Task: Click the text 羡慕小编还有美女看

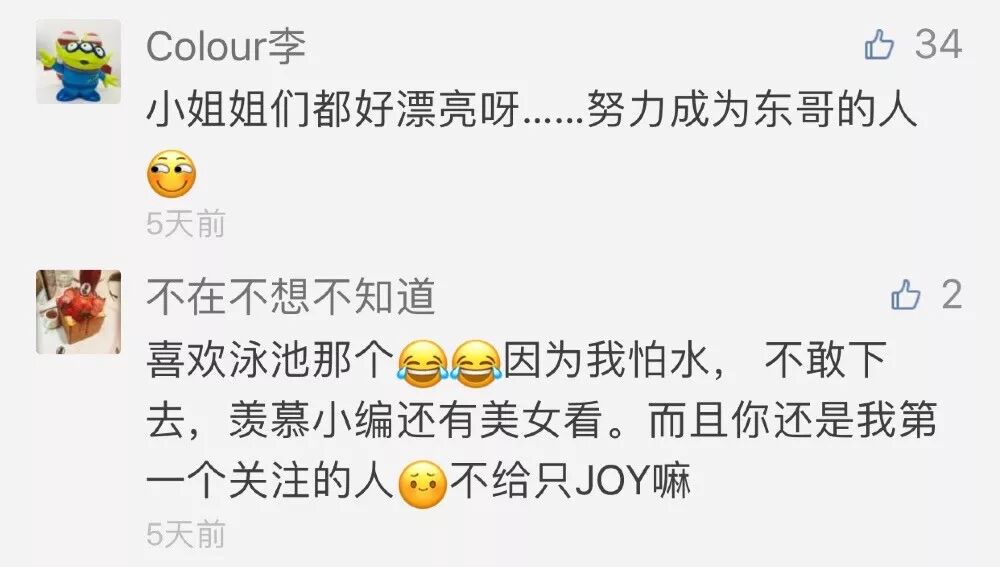Action: coord(416,421)
